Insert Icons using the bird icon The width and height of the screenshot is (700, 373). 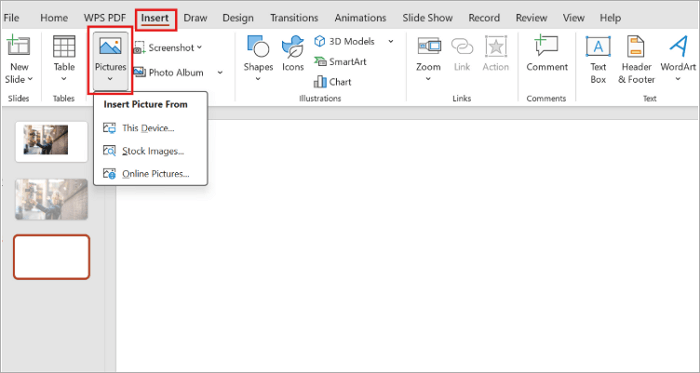[x=293, y=46]
